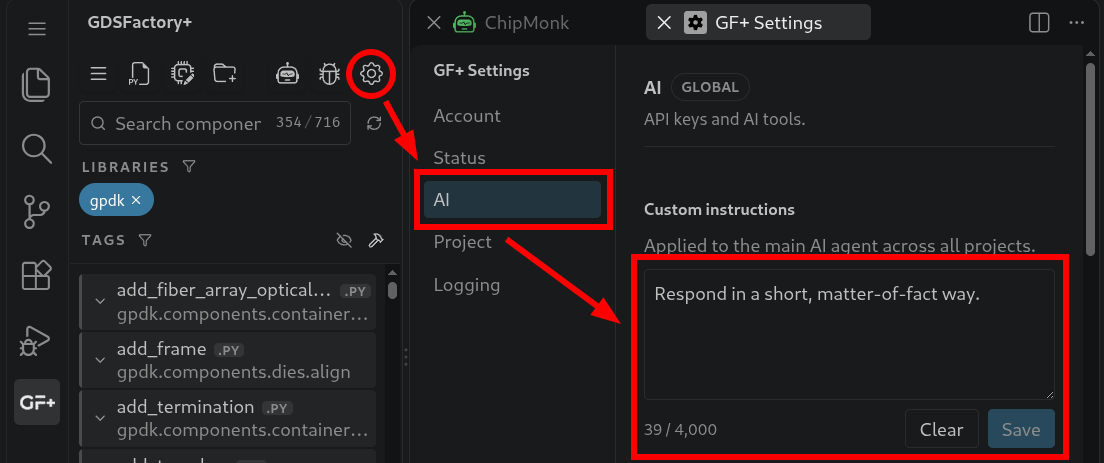Click the settings panel scrollbar
The width and height of the screenshot is (1104, 463).
[x=1090, y=158]
